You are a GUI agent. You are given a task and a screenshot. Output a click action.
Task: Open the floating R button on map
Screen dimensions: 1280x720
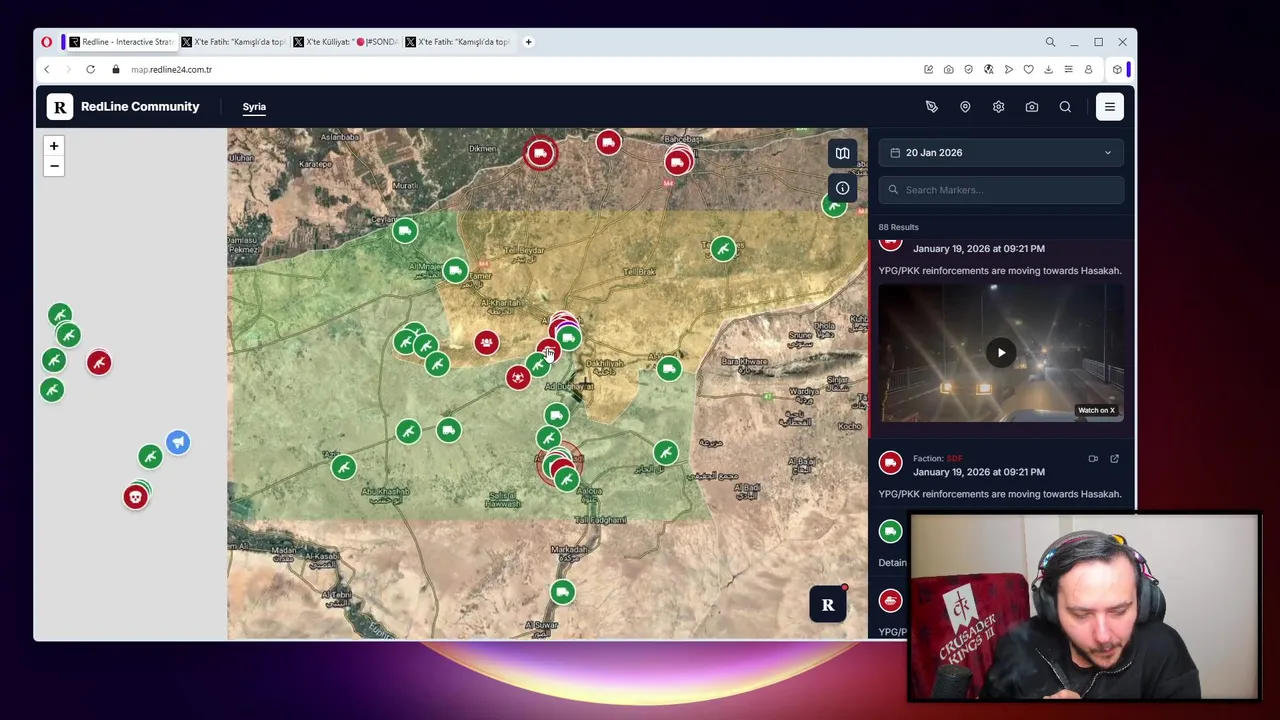coord(828,604)
